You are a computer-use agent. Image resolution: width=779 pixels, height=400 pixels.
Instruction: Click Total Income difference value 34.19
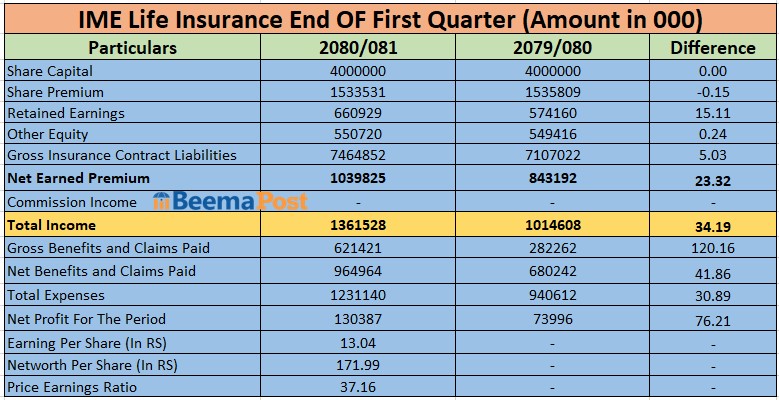712,226
